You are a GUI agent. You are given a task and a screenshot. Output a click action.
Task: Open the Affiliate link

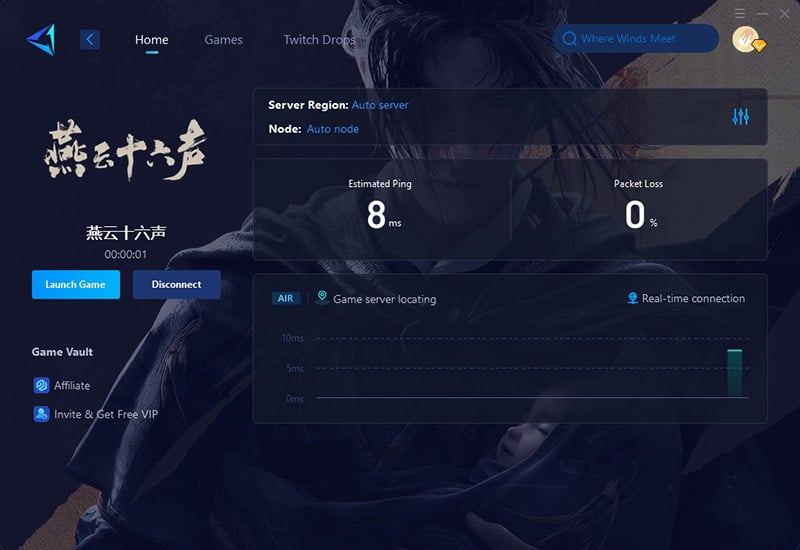[72, 386]
